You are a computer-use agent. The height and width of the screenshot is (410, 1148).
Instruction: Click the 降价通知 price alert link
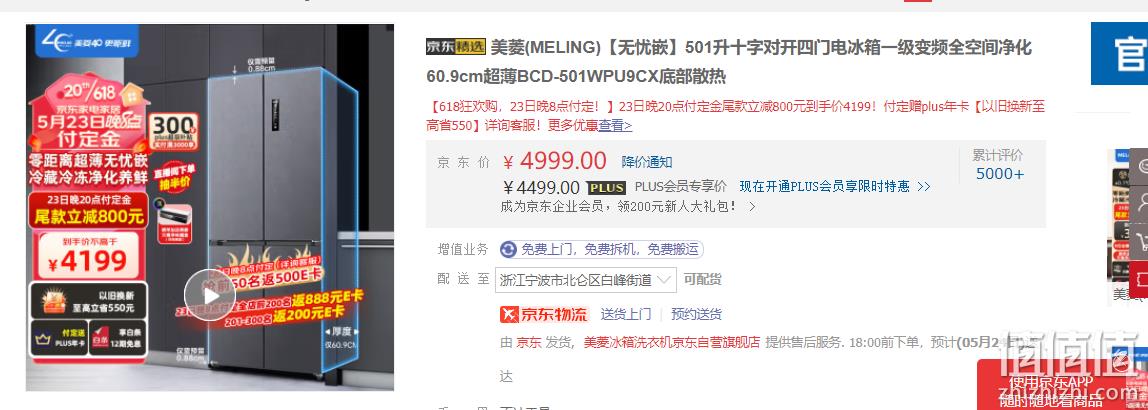647,162
